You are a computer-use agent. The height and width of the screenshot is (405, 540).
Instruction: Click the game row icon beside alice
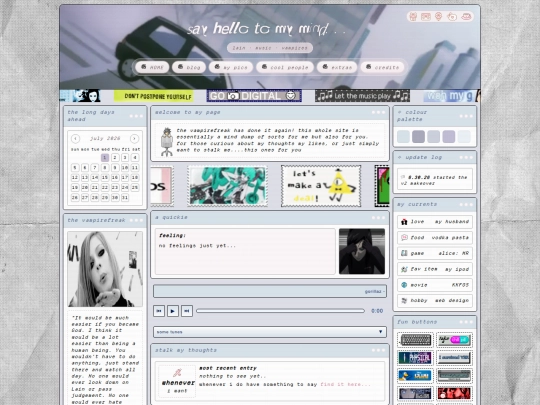[404, 253]
